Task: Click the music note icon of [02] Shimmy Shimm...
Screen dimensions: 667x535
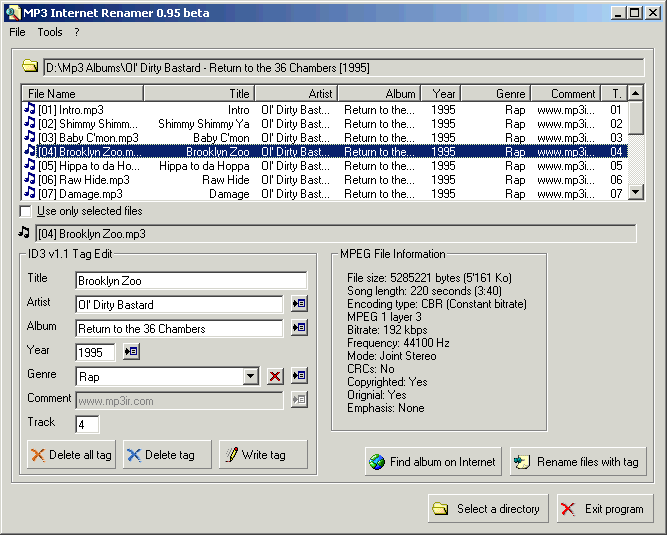Action: point(29,123)
